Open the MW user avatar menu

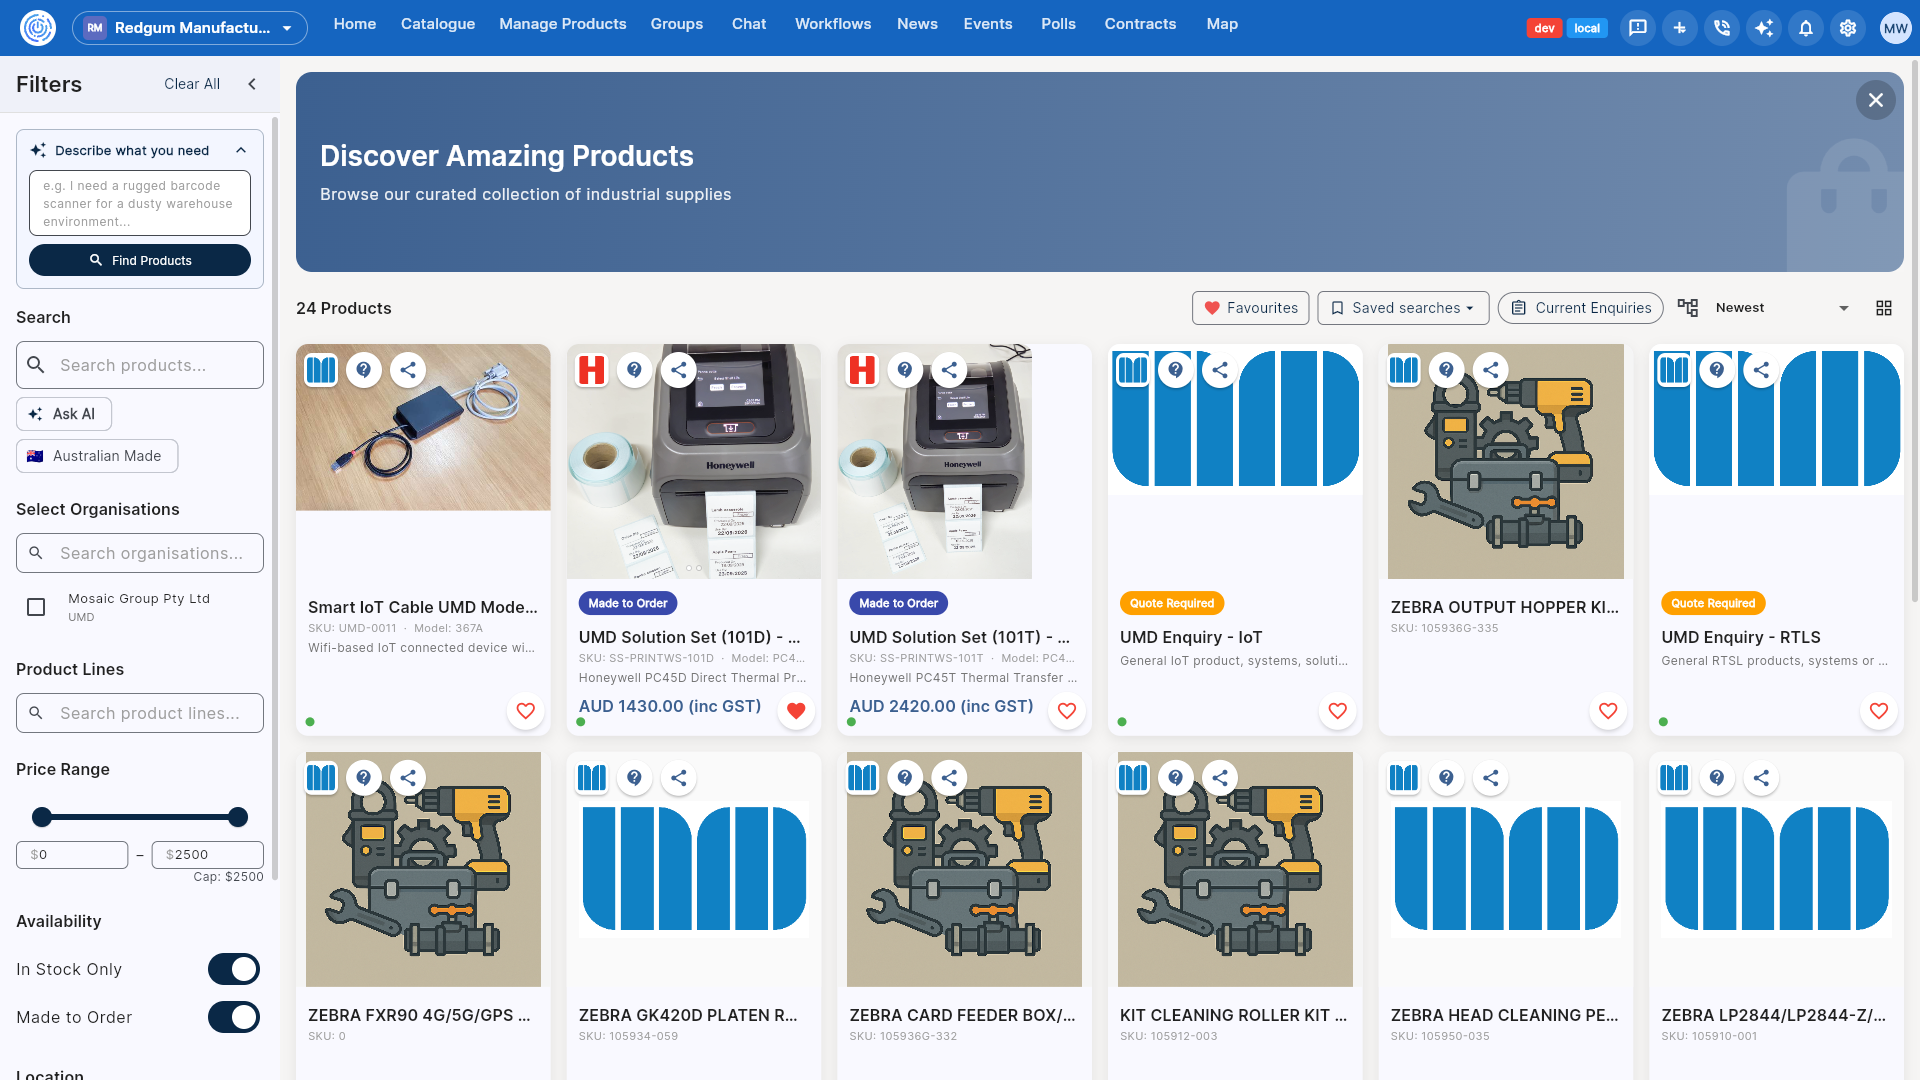click(x=1895, y=28)
